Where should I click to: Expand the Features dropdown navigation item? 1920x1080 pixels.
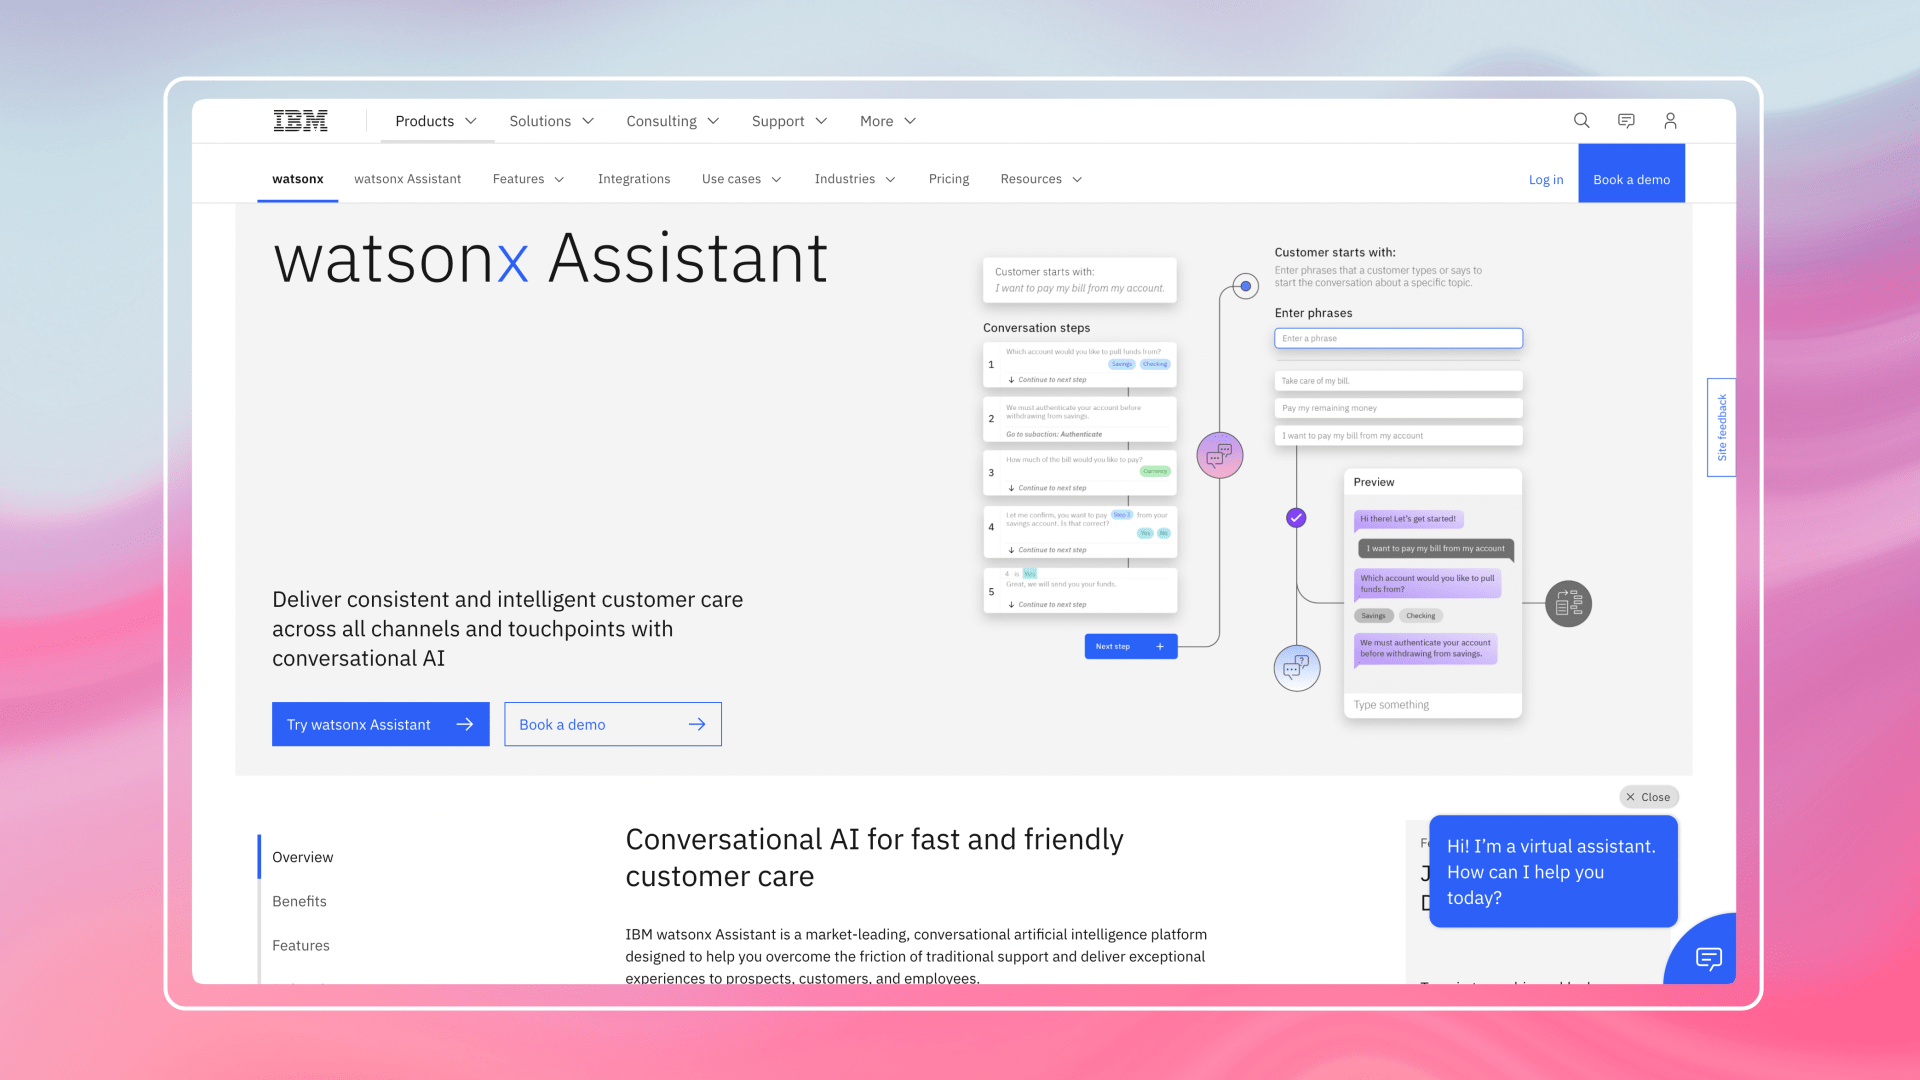pos(527,178)
